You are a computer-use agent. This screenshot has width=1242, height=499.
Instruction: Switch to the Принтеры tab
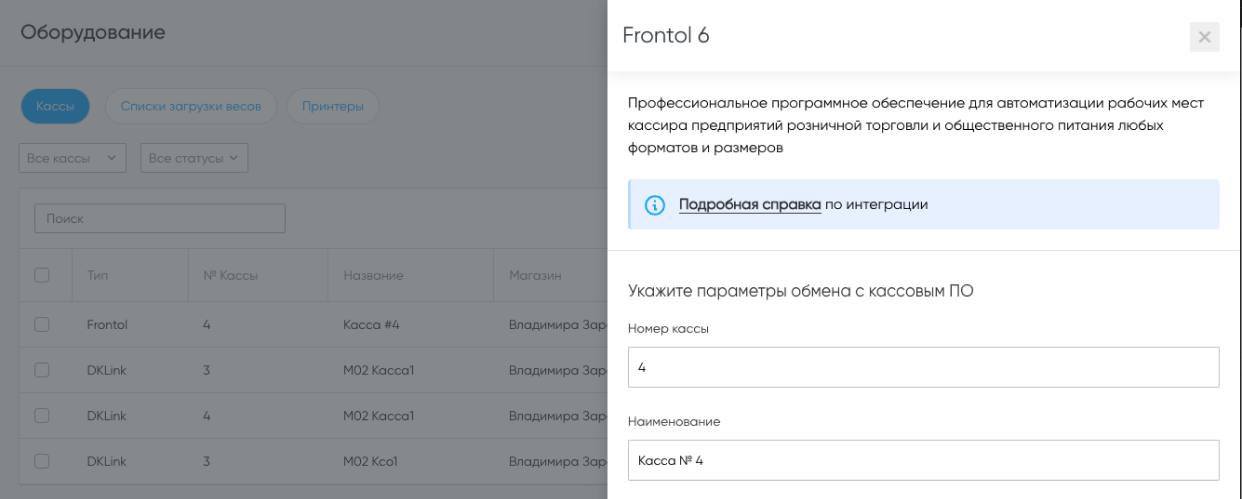pyautogui.click(x=332, y=107)
